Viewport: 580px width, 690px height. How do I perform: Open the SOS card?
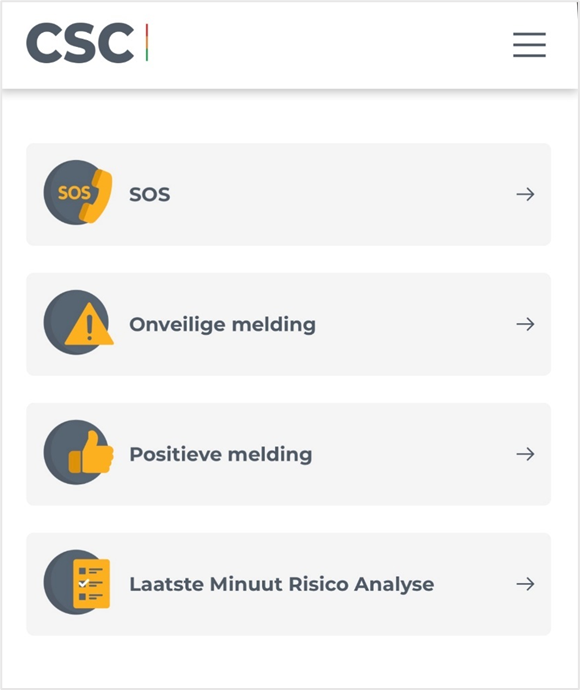pyautogui.click(x=289, y=194)
